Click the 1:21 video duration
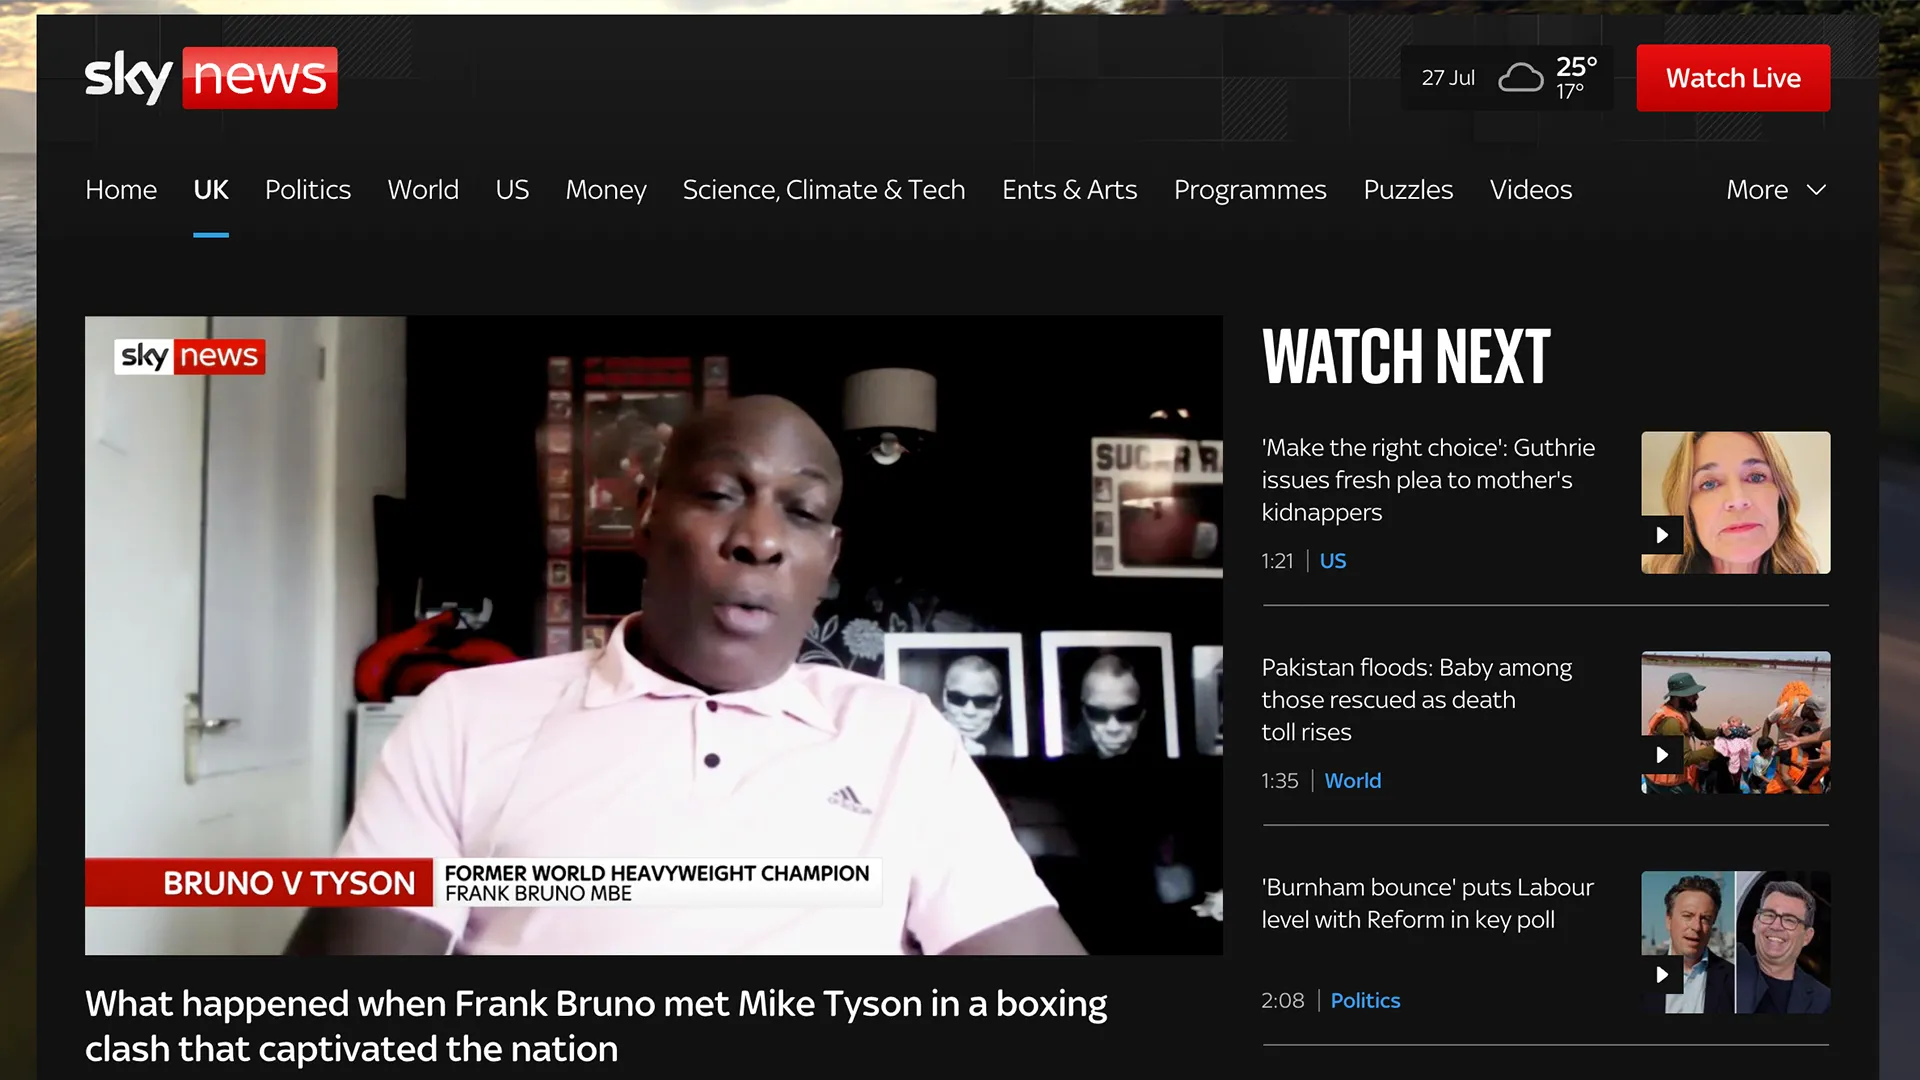The height and width of the screenshot is (1080, 1920). pos(1277,561)
